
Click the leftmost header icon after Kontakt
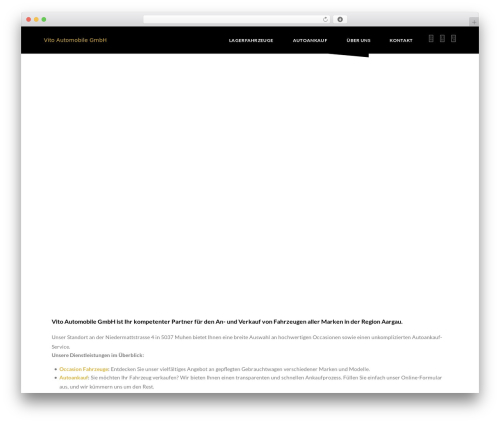pyautogui.click(x=431, y=39)
